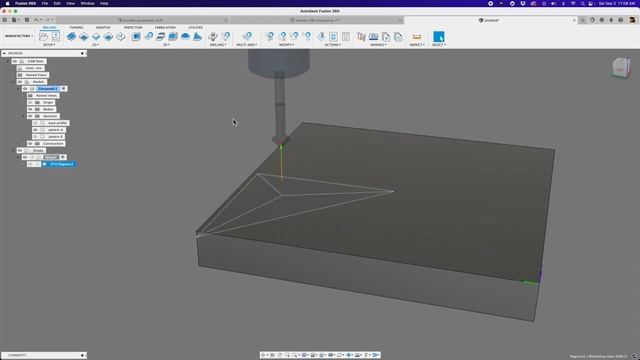Toggle visibility eye for Setups node

coord(20,151)
